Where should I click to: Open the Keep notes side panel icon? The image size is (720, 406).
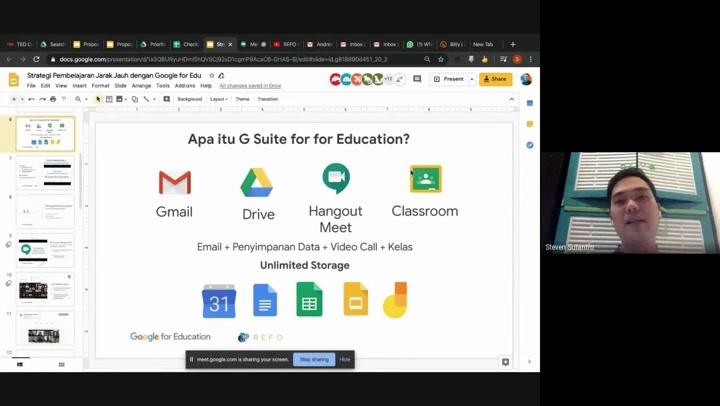[x=530, y=124]
